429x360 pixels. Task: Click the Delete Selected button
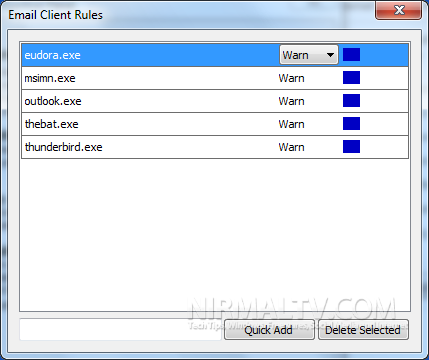pos(363,330)
